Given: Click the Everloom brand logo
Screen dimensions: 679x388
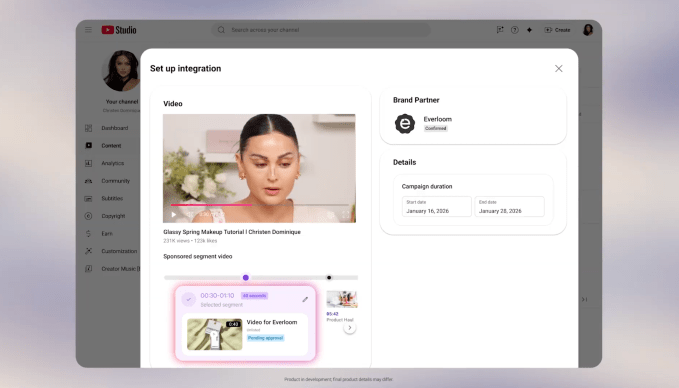Looking at the screenshot, I should pyautogui.click(x=405, y=124).
